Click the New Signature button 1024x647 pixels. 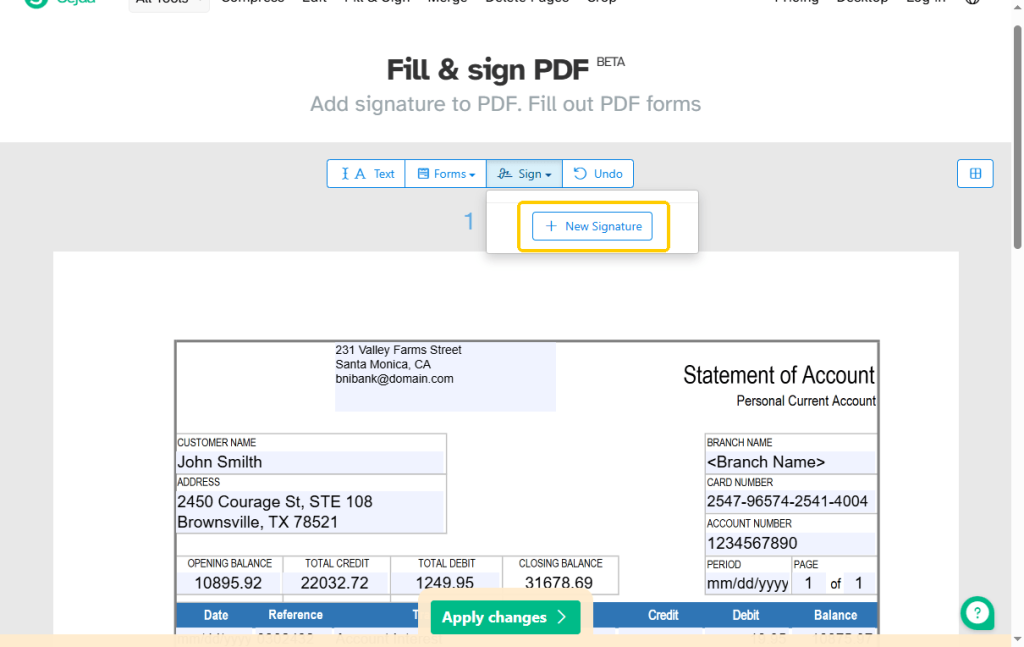click(x=592, y=226)
